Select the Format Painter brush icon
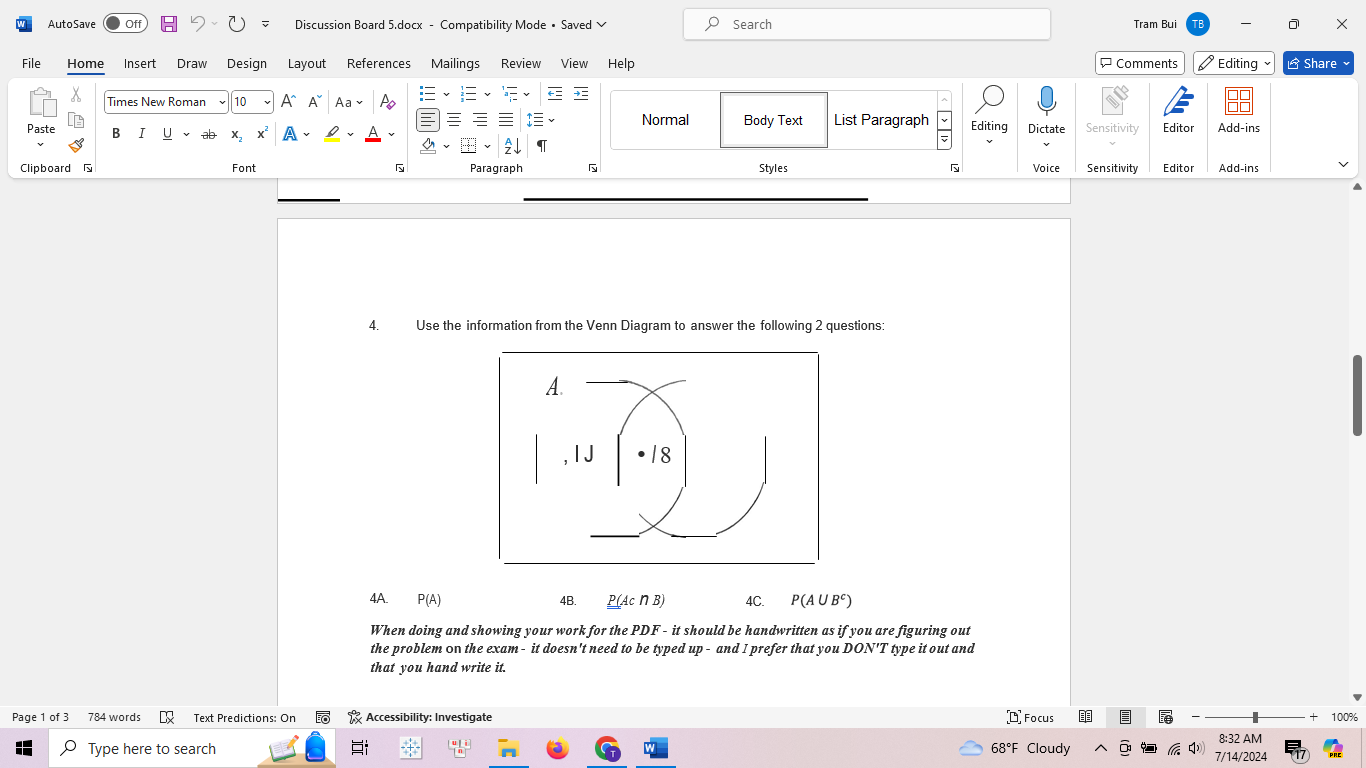 [x=76, y=145]
